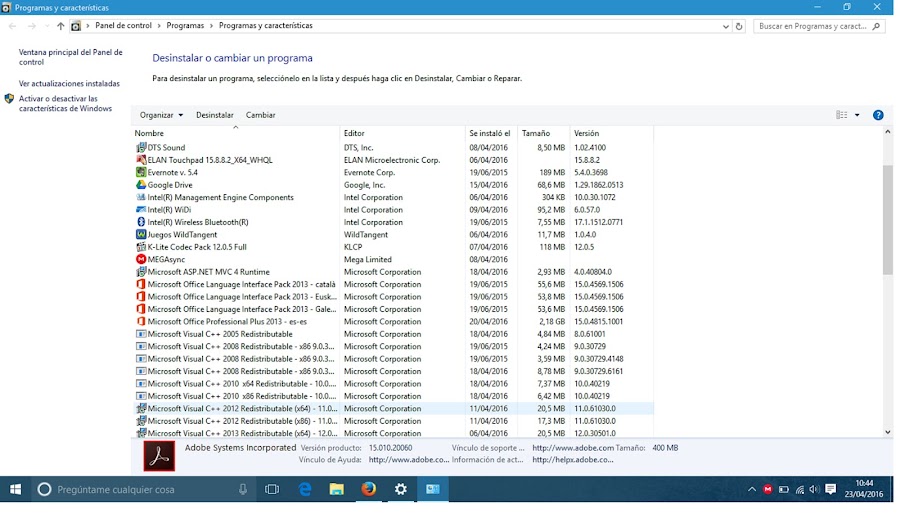Open File Explorer from the taskbar
900x514 pixels.
tap(336, 489)
